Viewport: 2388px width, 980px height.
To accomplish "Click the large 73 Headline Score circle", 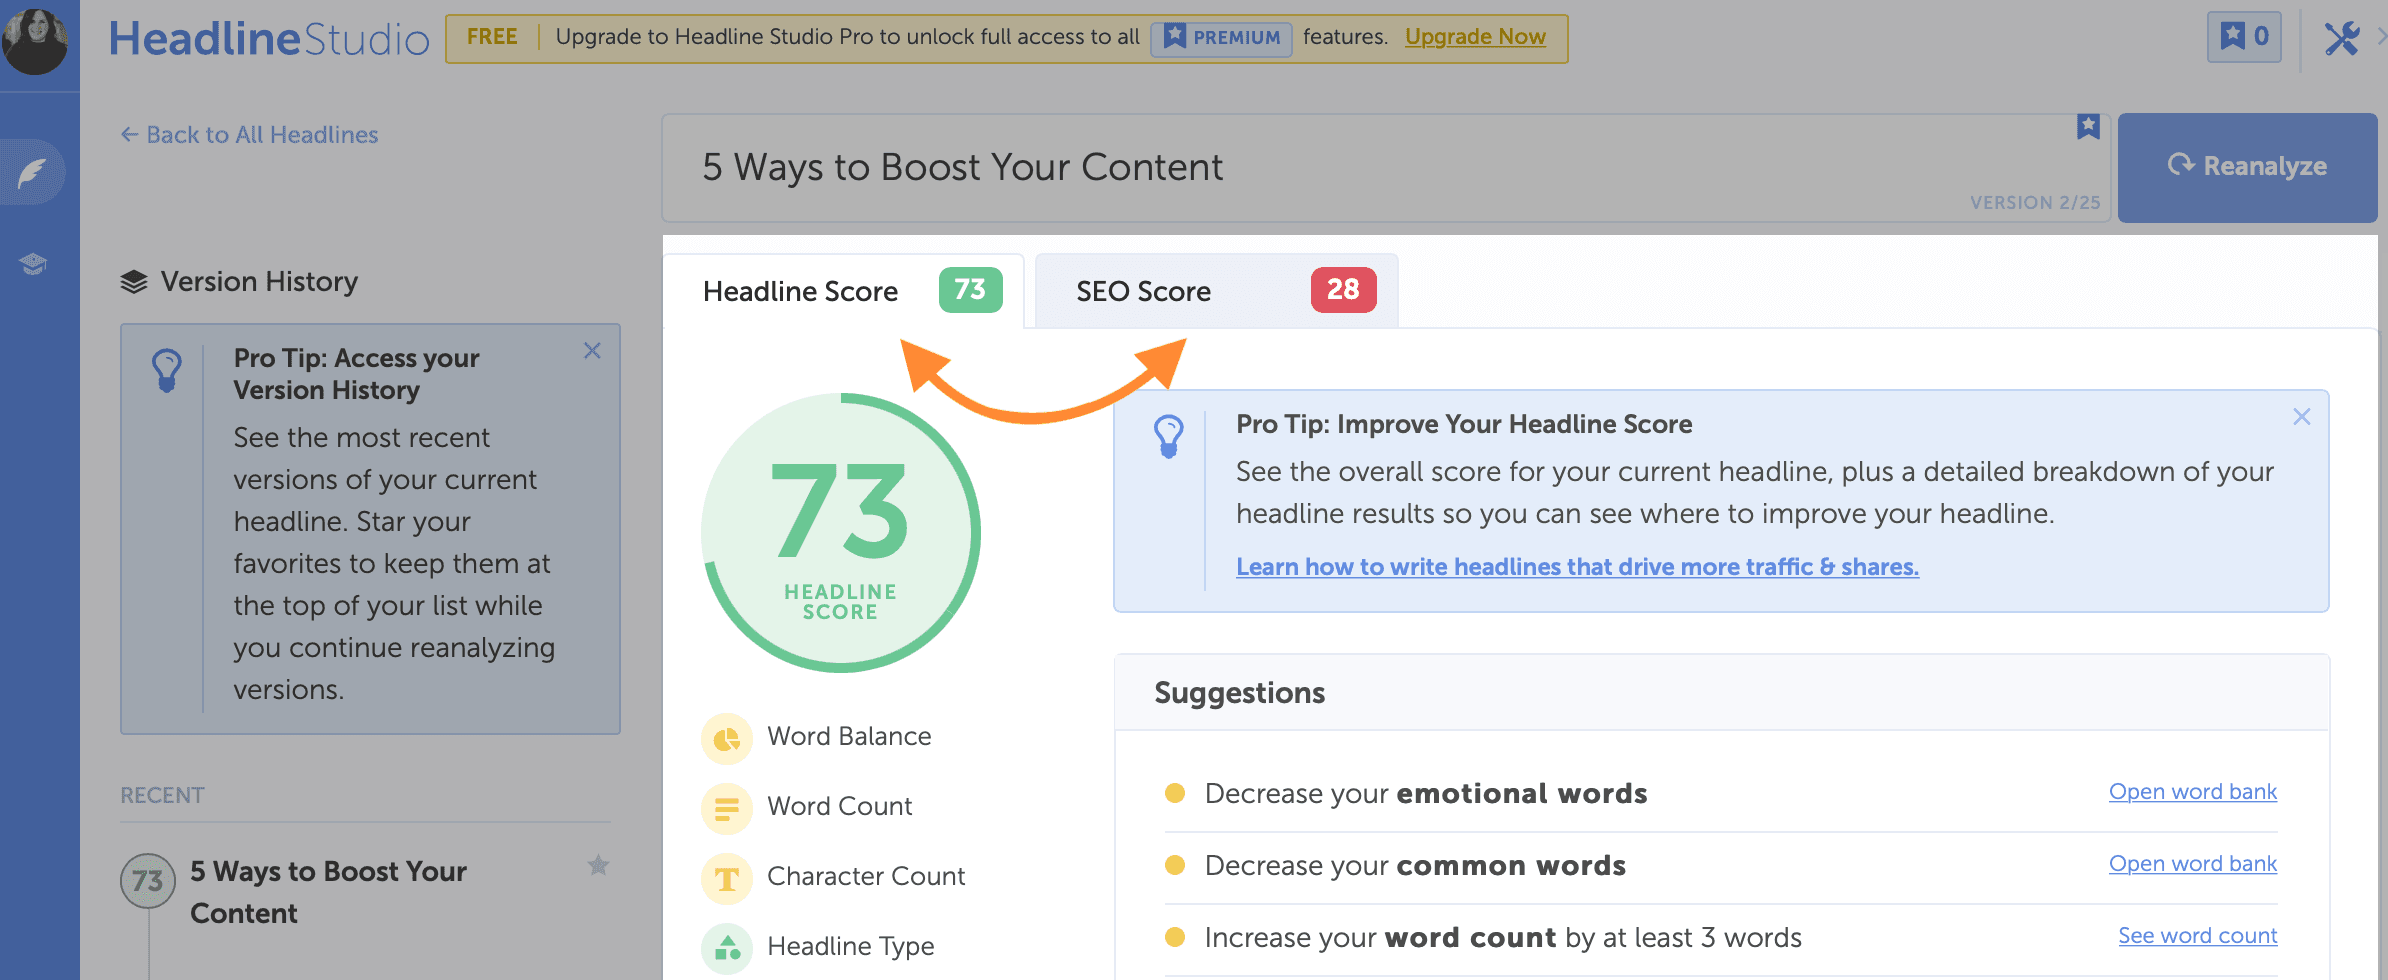I will click(x=840, y=532).
